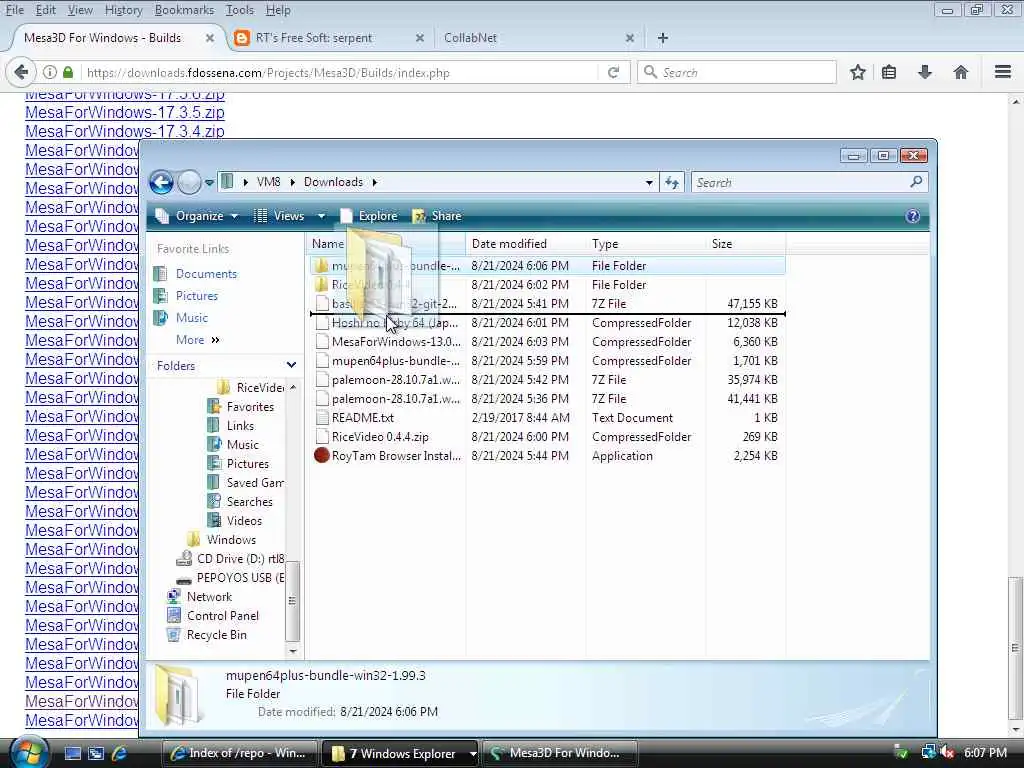Click the Share toolbar button
This screenshot has height=768, width=1024.
click(x=437, y=216)
